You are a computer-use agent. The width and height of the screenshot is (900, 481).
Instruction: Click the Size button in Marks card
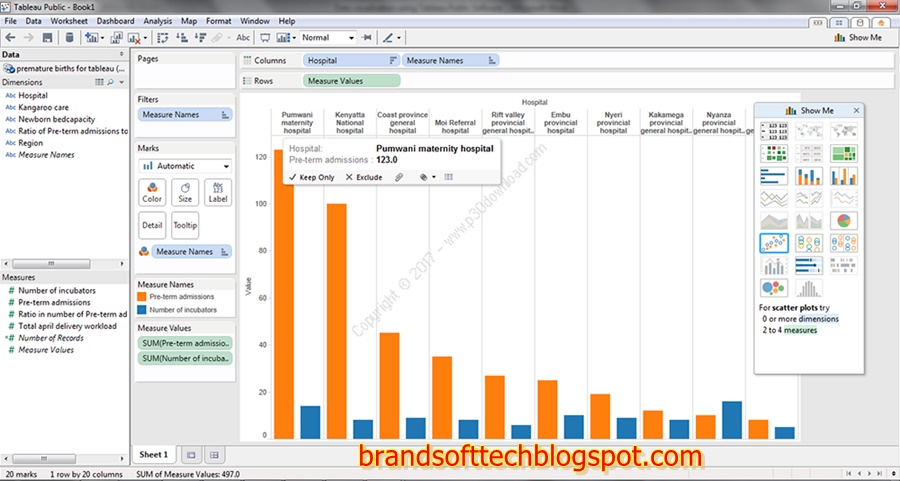[x=185, y=192]
